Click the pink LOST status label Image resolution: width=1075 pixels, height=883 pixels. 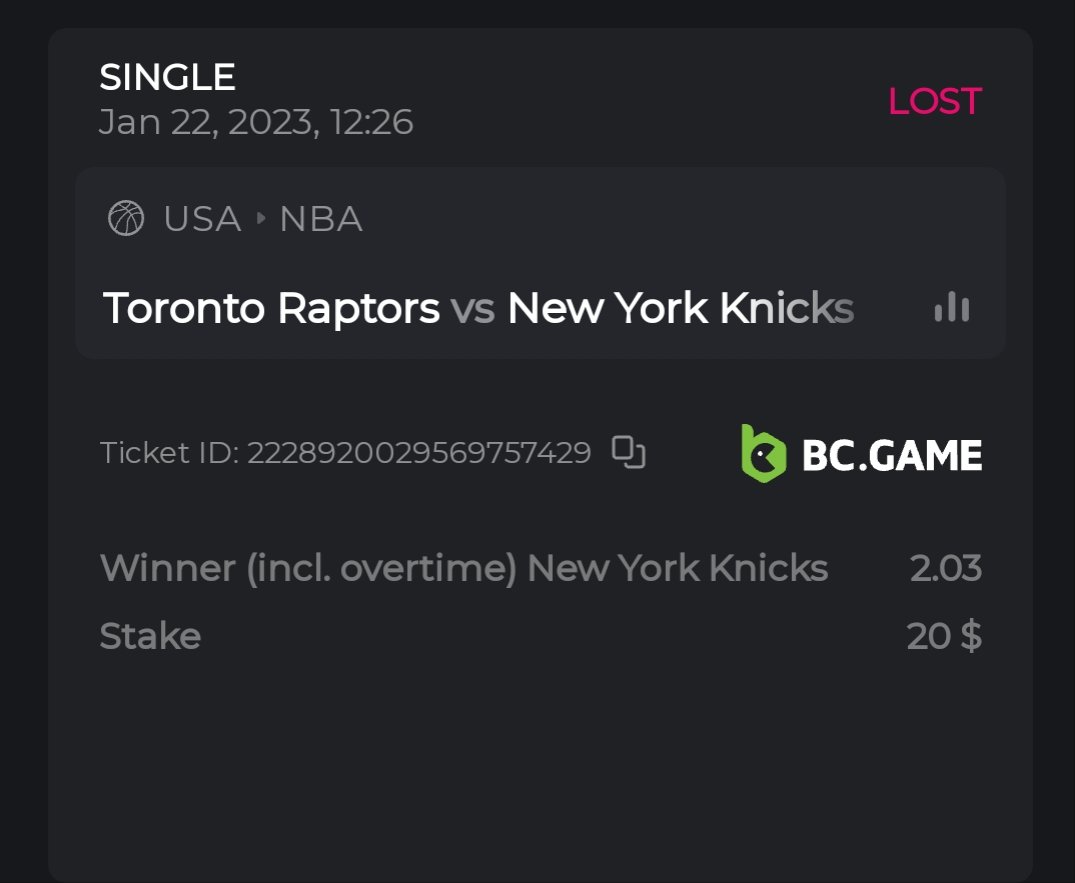tap(934, 101)
